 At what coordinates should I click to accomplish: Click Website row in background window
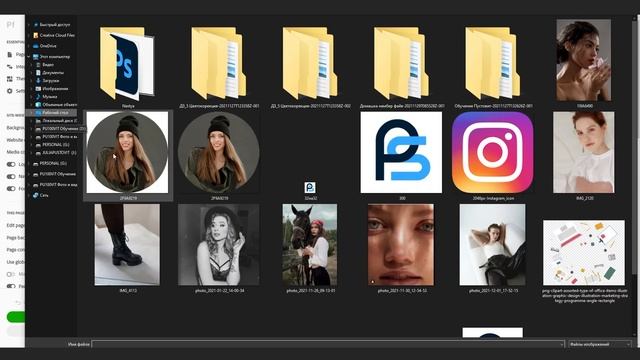(x=15, y=140)
